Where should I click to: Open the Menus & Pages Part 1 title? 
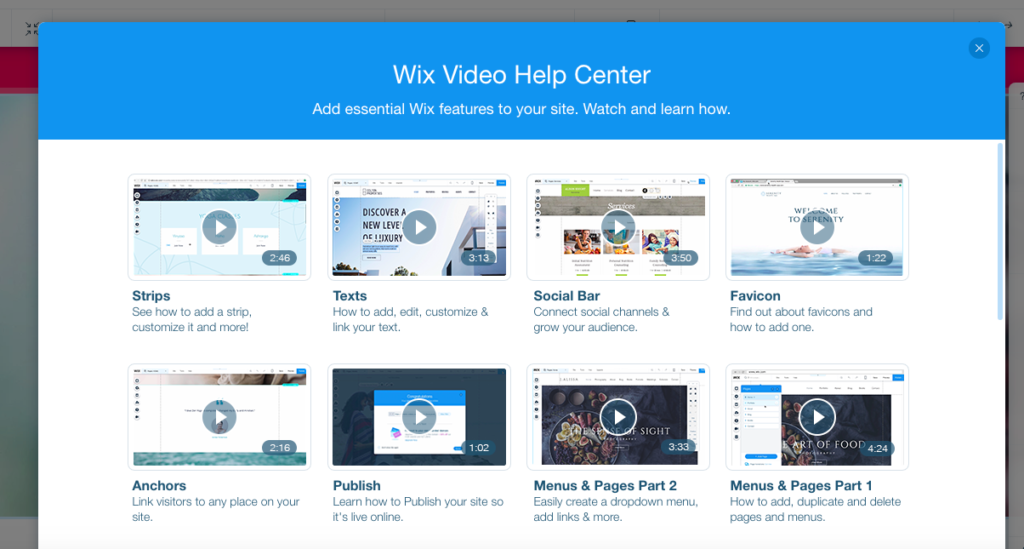pyautogui.click(x=801, y=486)
